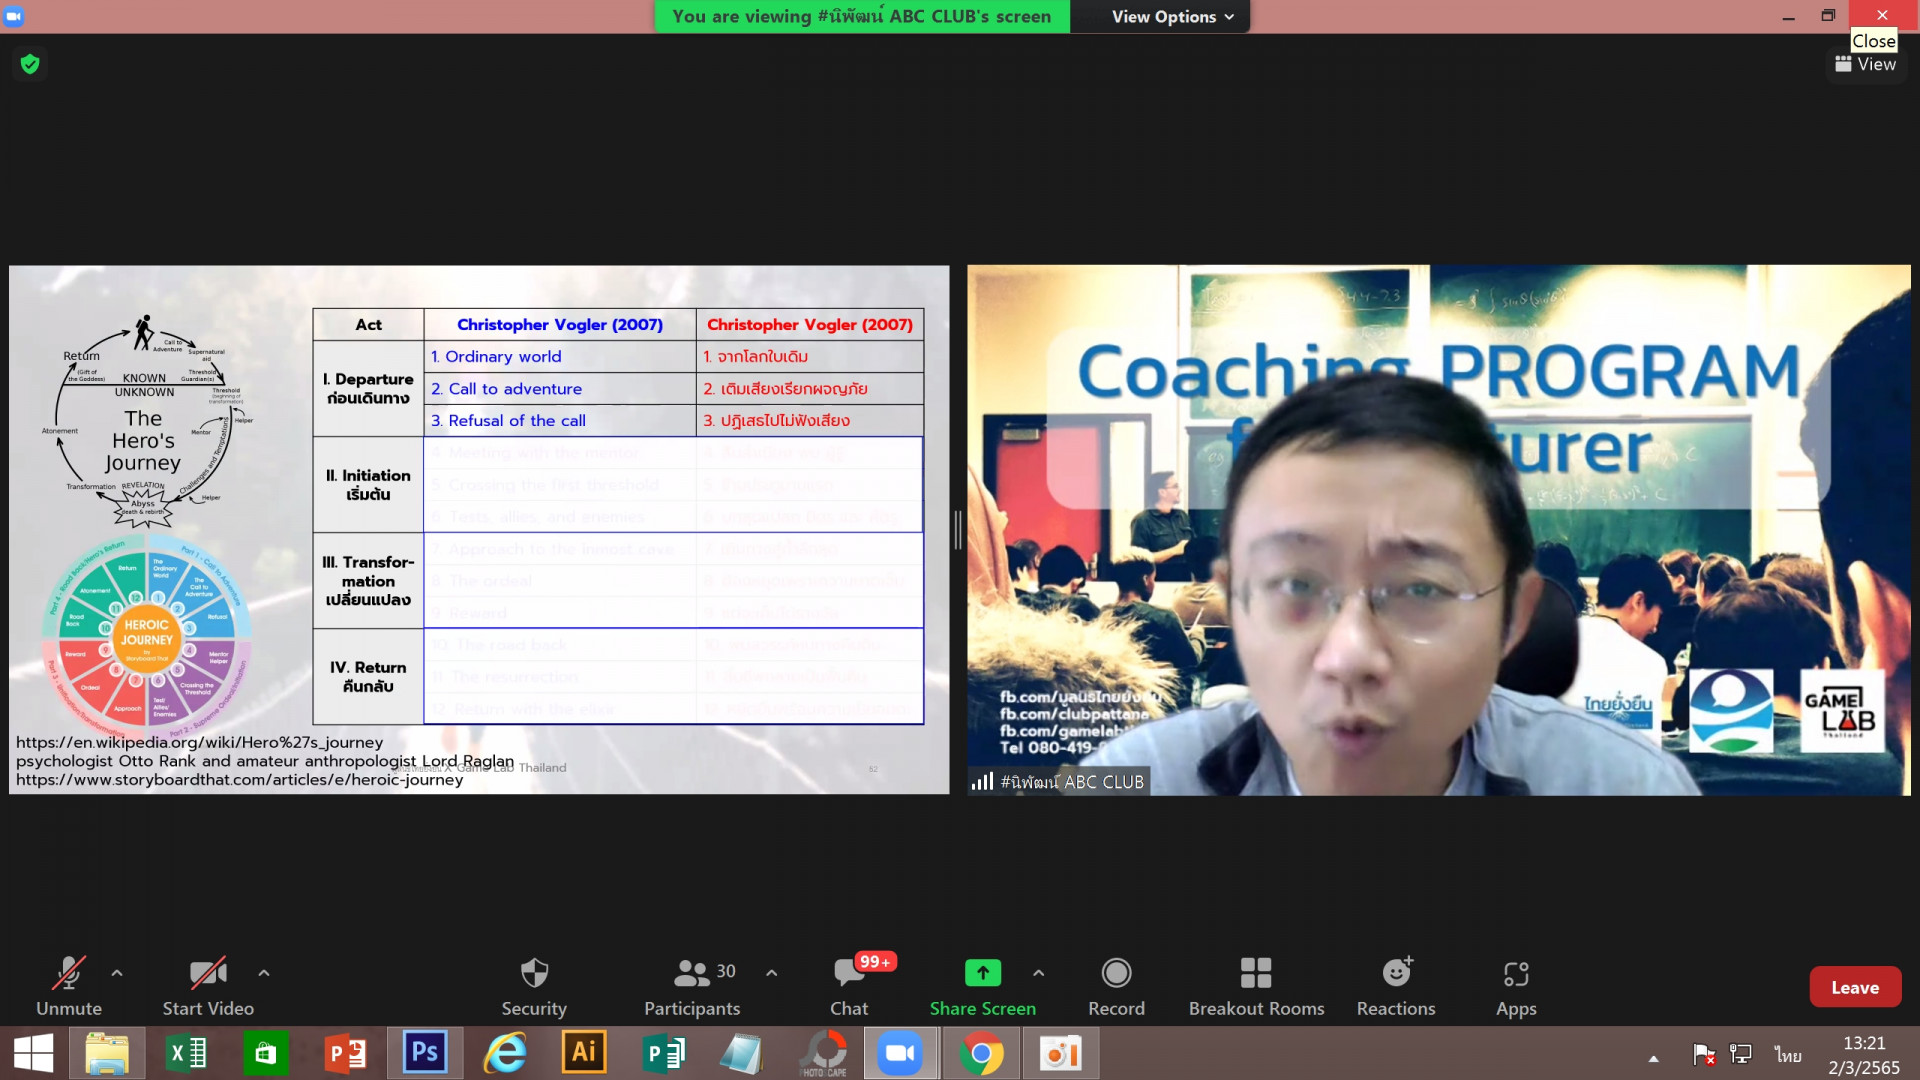Image resolution: width=1920 pixels, height=1080 pixels.
Task: Expand audio options arrow next to Unmute
Action: click(x=117, y=972)
